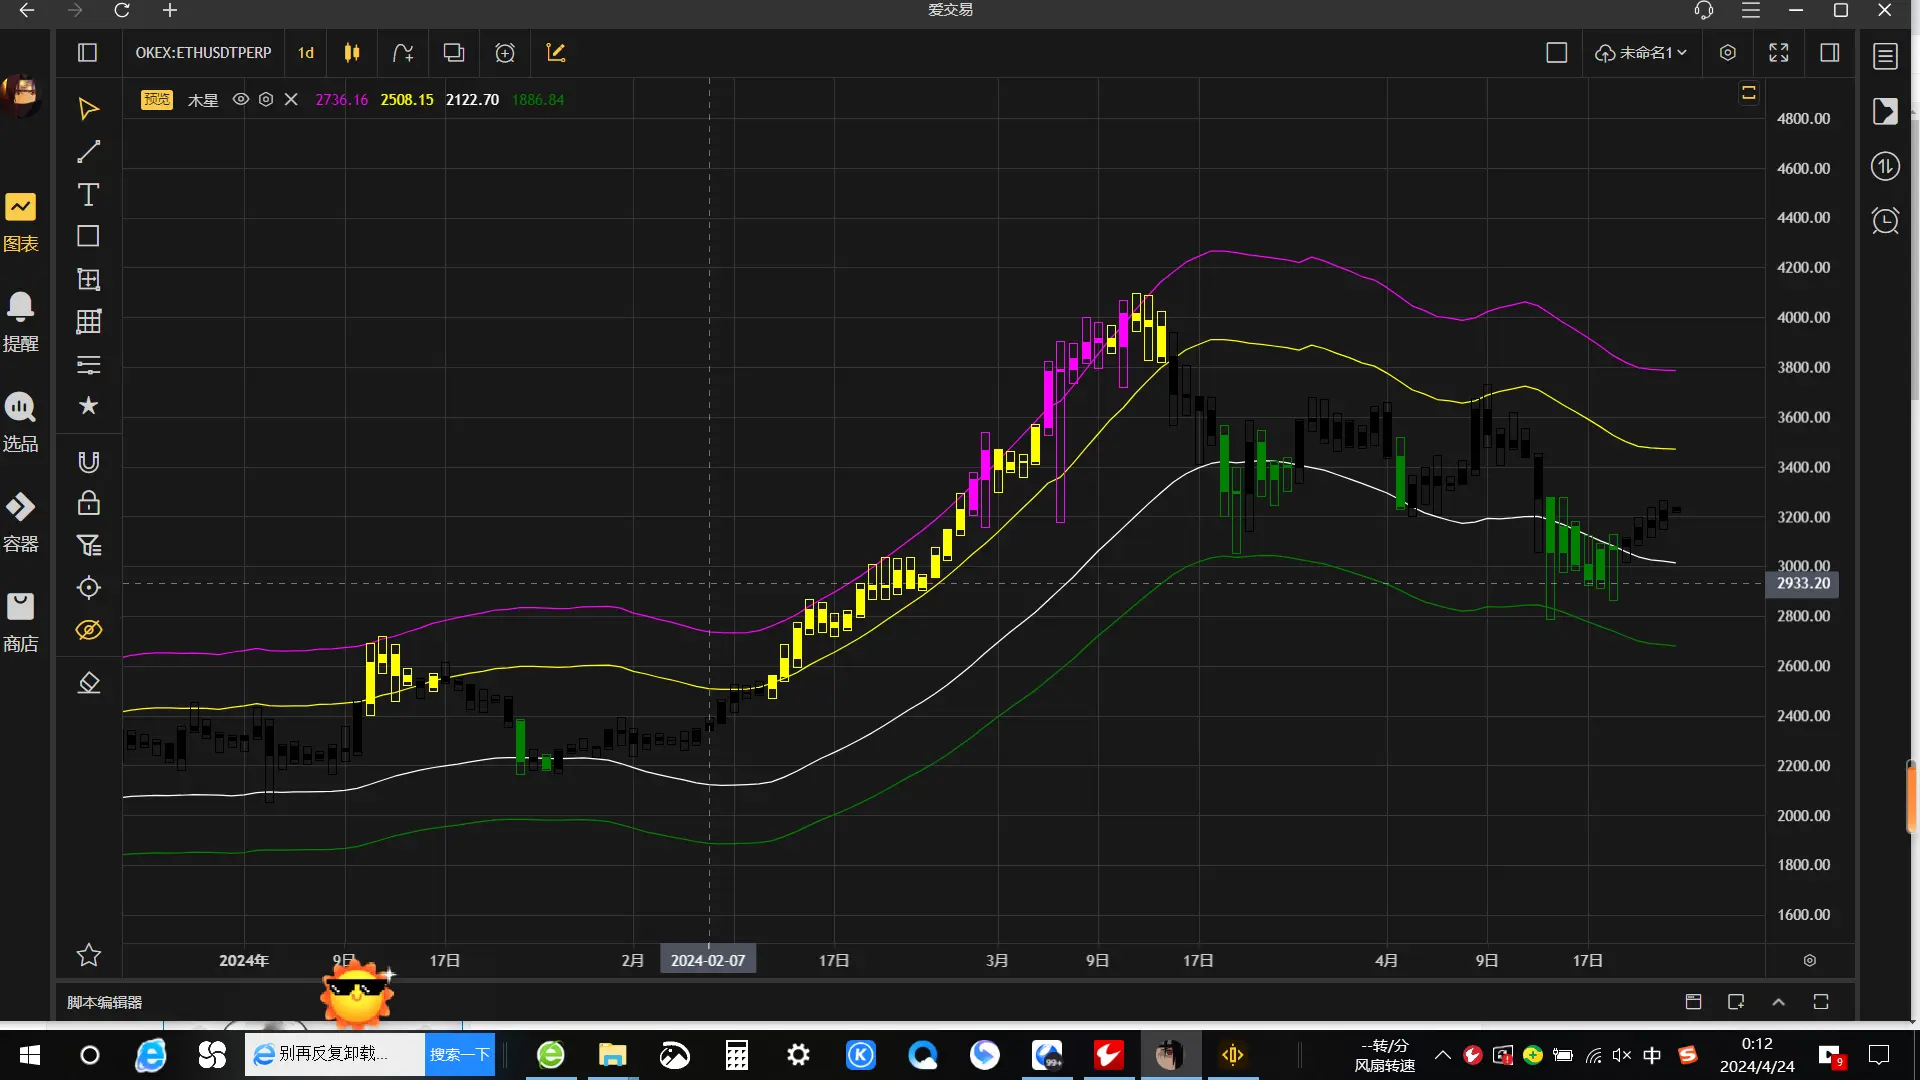1920x1080 pixels.
Task: Click the 脚本编辑器 script editor label
Action: (104, 1002)
